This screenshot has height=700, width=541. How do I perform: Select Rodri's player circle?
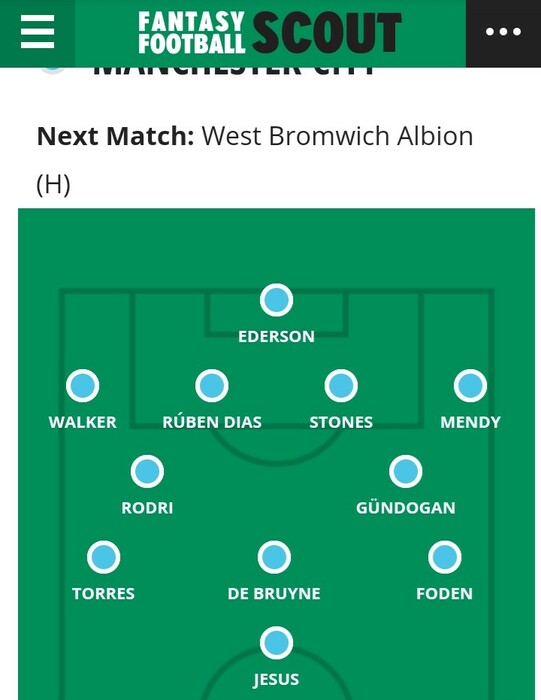pos(147,471)
